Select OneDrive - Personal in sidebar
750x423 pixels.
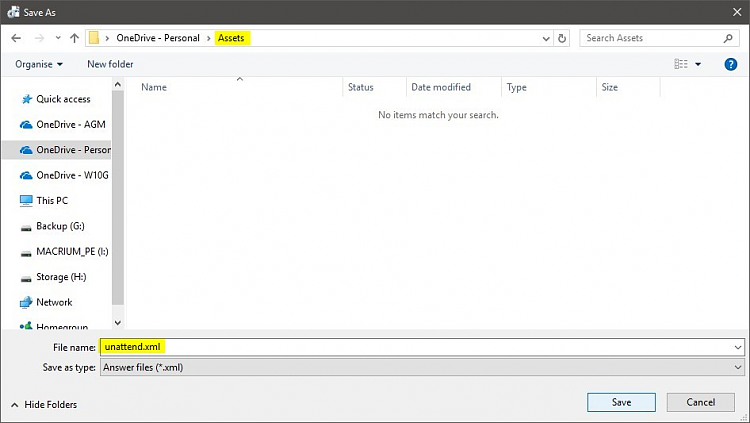point(56,150)
